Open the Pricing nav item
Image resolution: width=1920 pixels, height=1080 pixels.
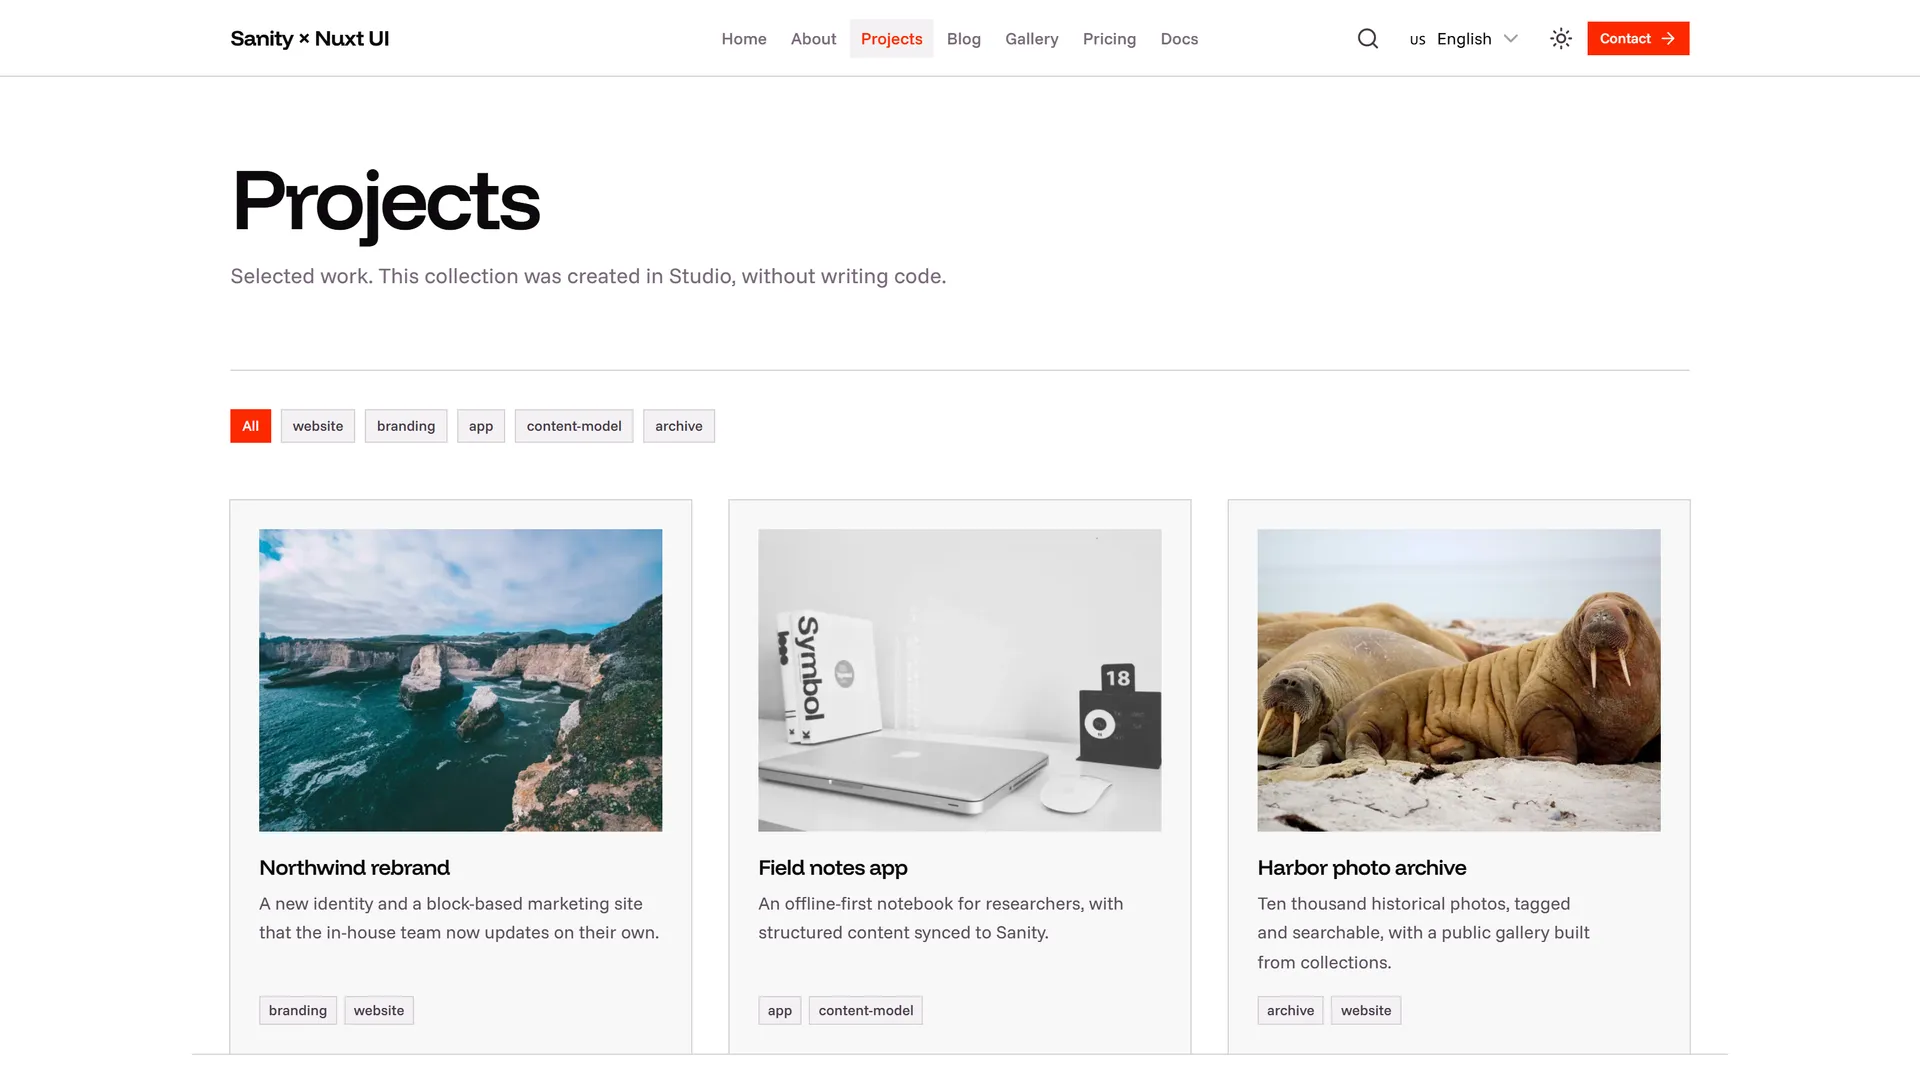click(1109, 39)
